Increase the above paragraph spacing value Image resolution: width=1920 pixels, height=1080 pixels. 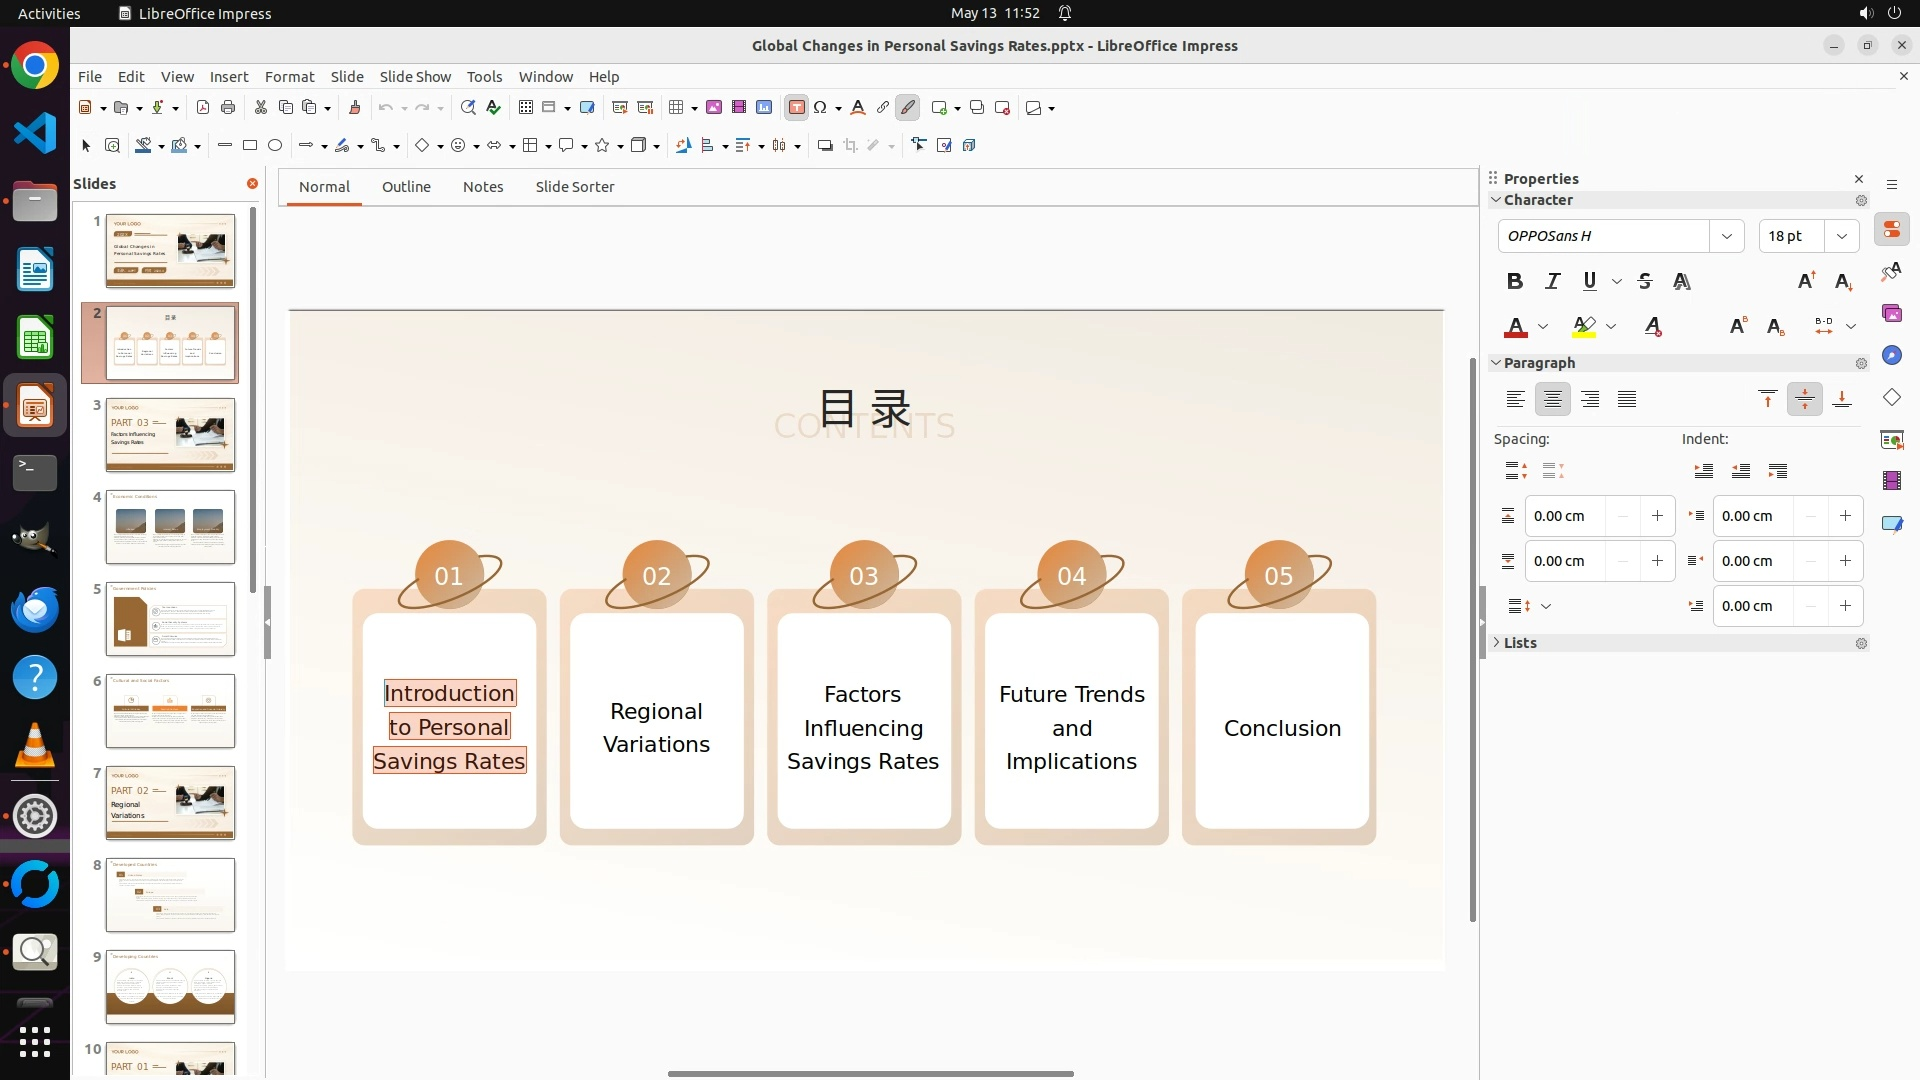1657,516
